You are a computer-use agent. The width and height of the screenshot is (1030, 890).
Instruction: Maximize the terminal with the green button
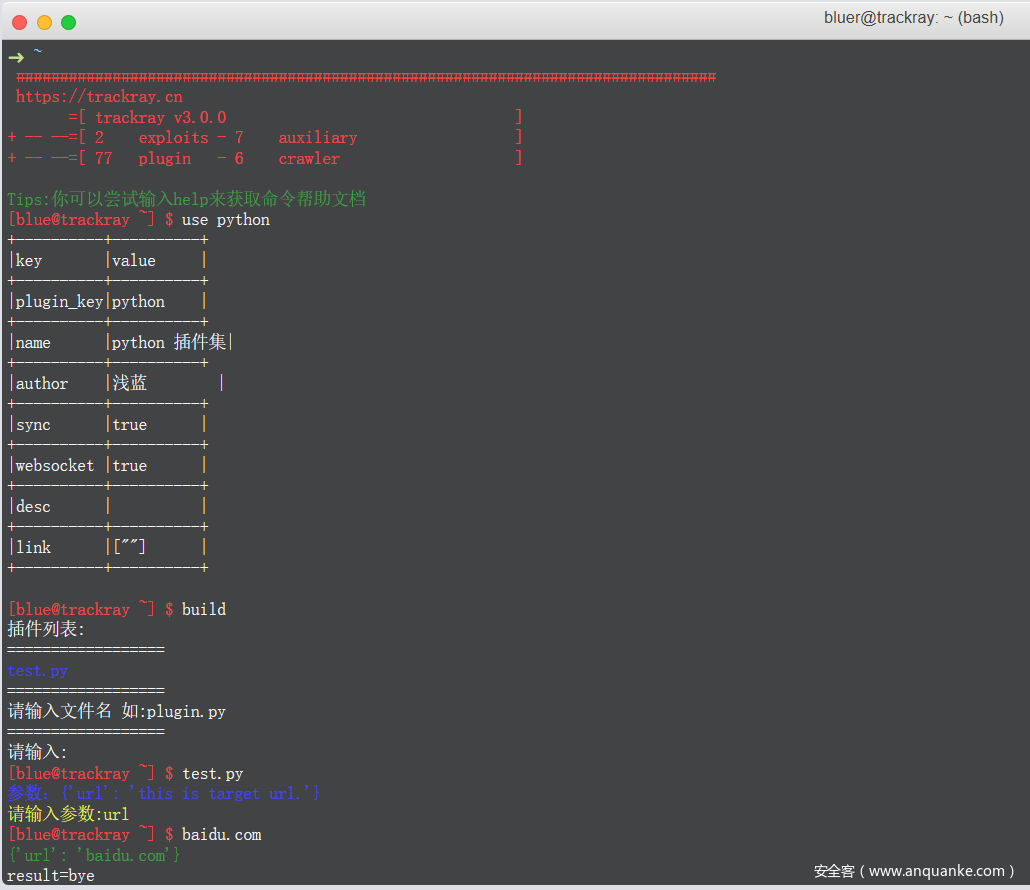[x=68, y=22]
